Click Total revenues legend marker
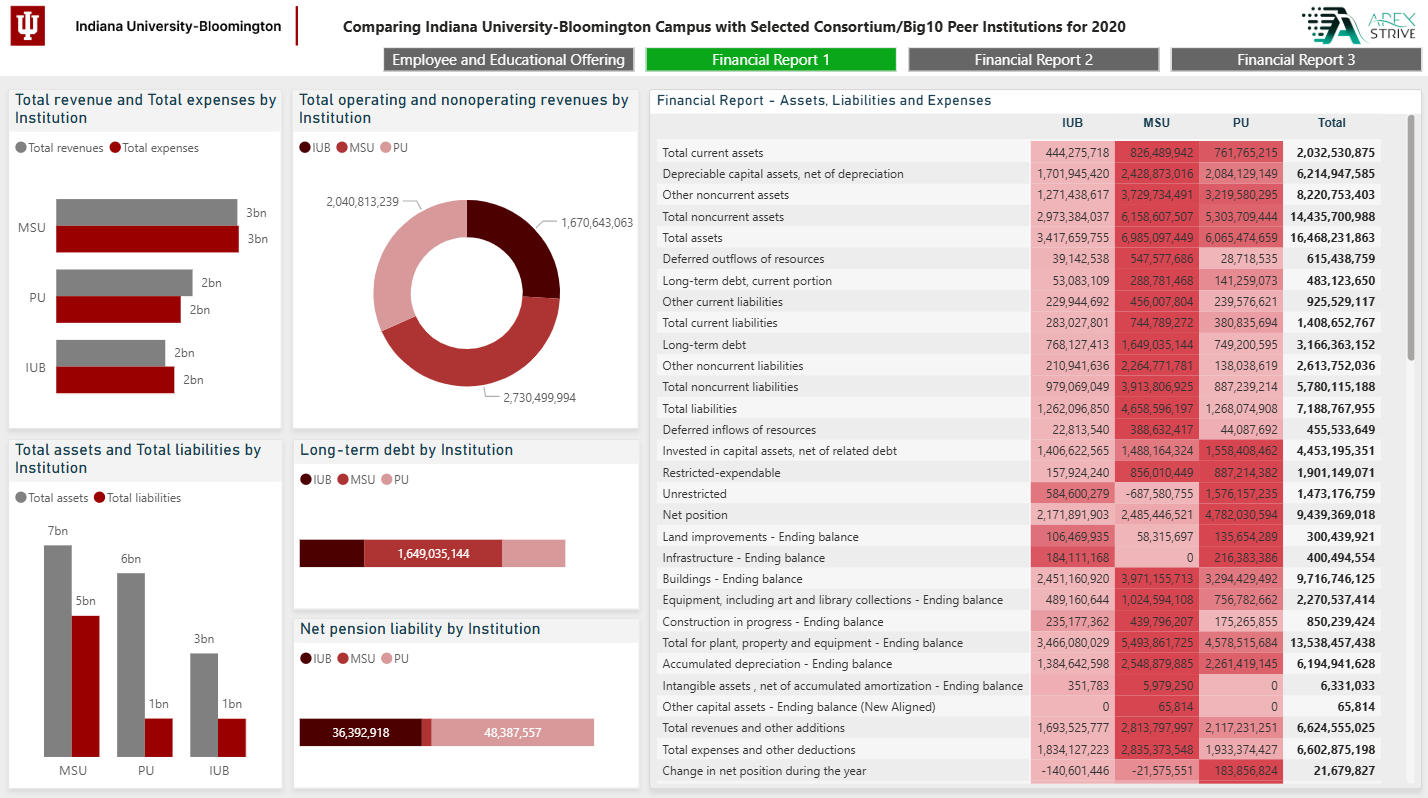 [x=21, y=148]
